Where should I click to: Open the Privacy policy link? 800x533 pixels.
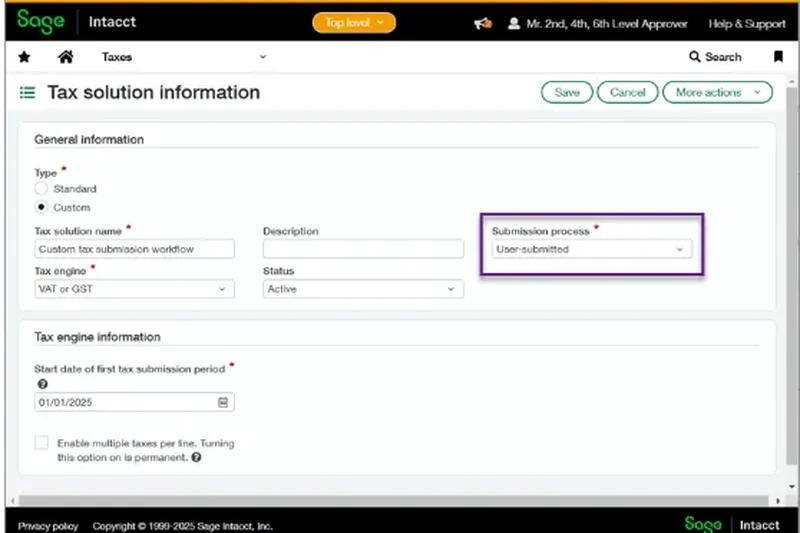[x=48, y=526]
